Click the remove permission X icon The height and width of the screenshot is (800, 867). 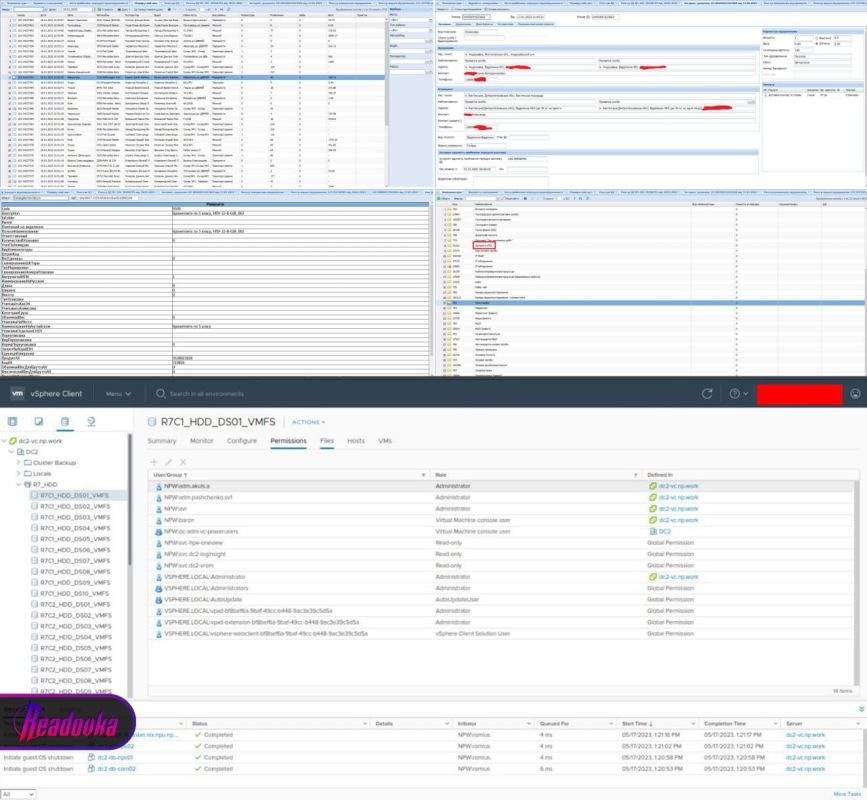point(183,462)
